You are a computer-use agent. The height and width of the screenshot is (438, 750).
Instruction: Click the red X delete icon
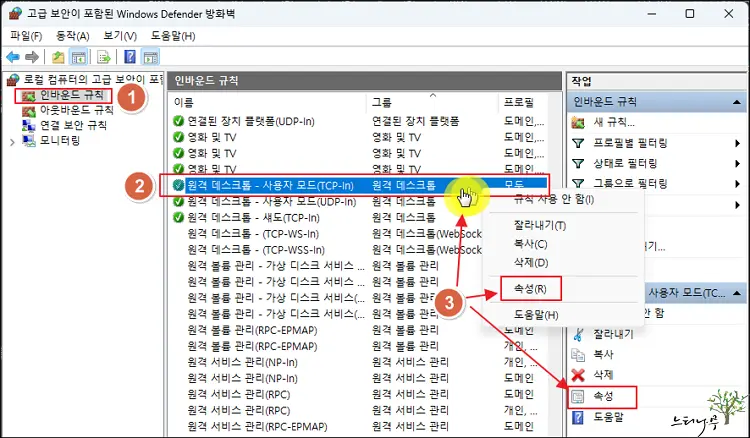coord(578,375)
